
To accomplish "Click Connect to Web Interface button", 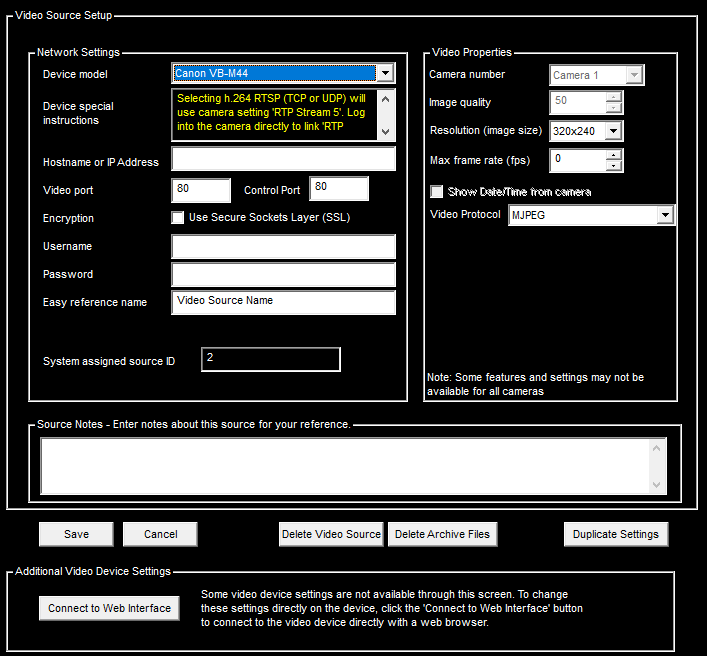I will (109, 608).
